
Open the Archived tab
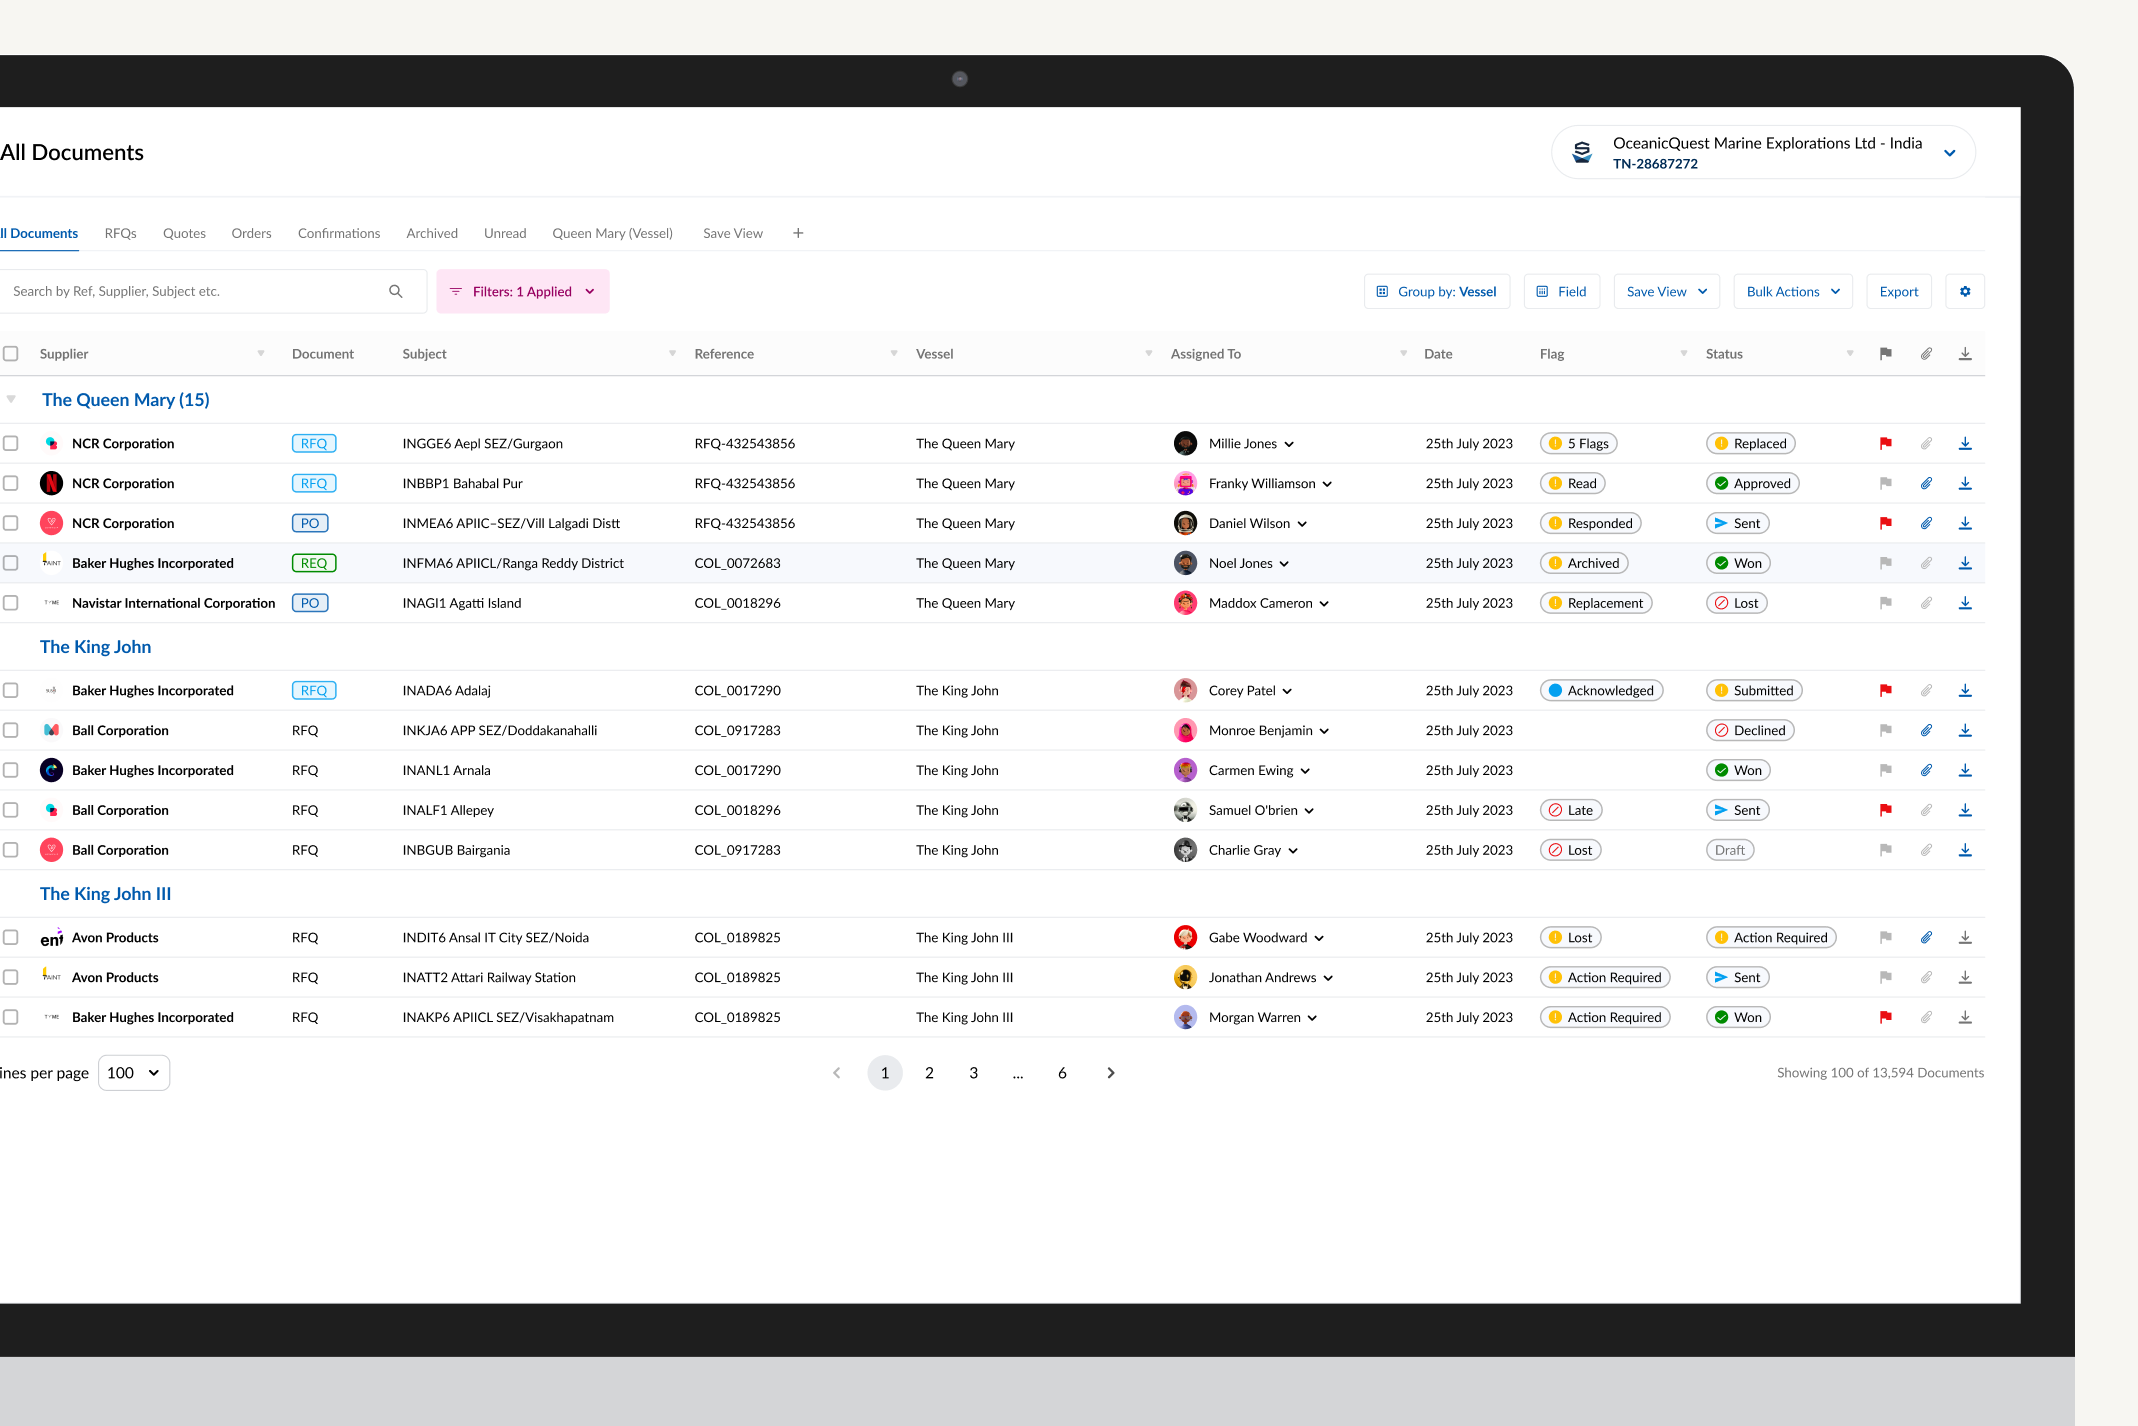(432, 233)
